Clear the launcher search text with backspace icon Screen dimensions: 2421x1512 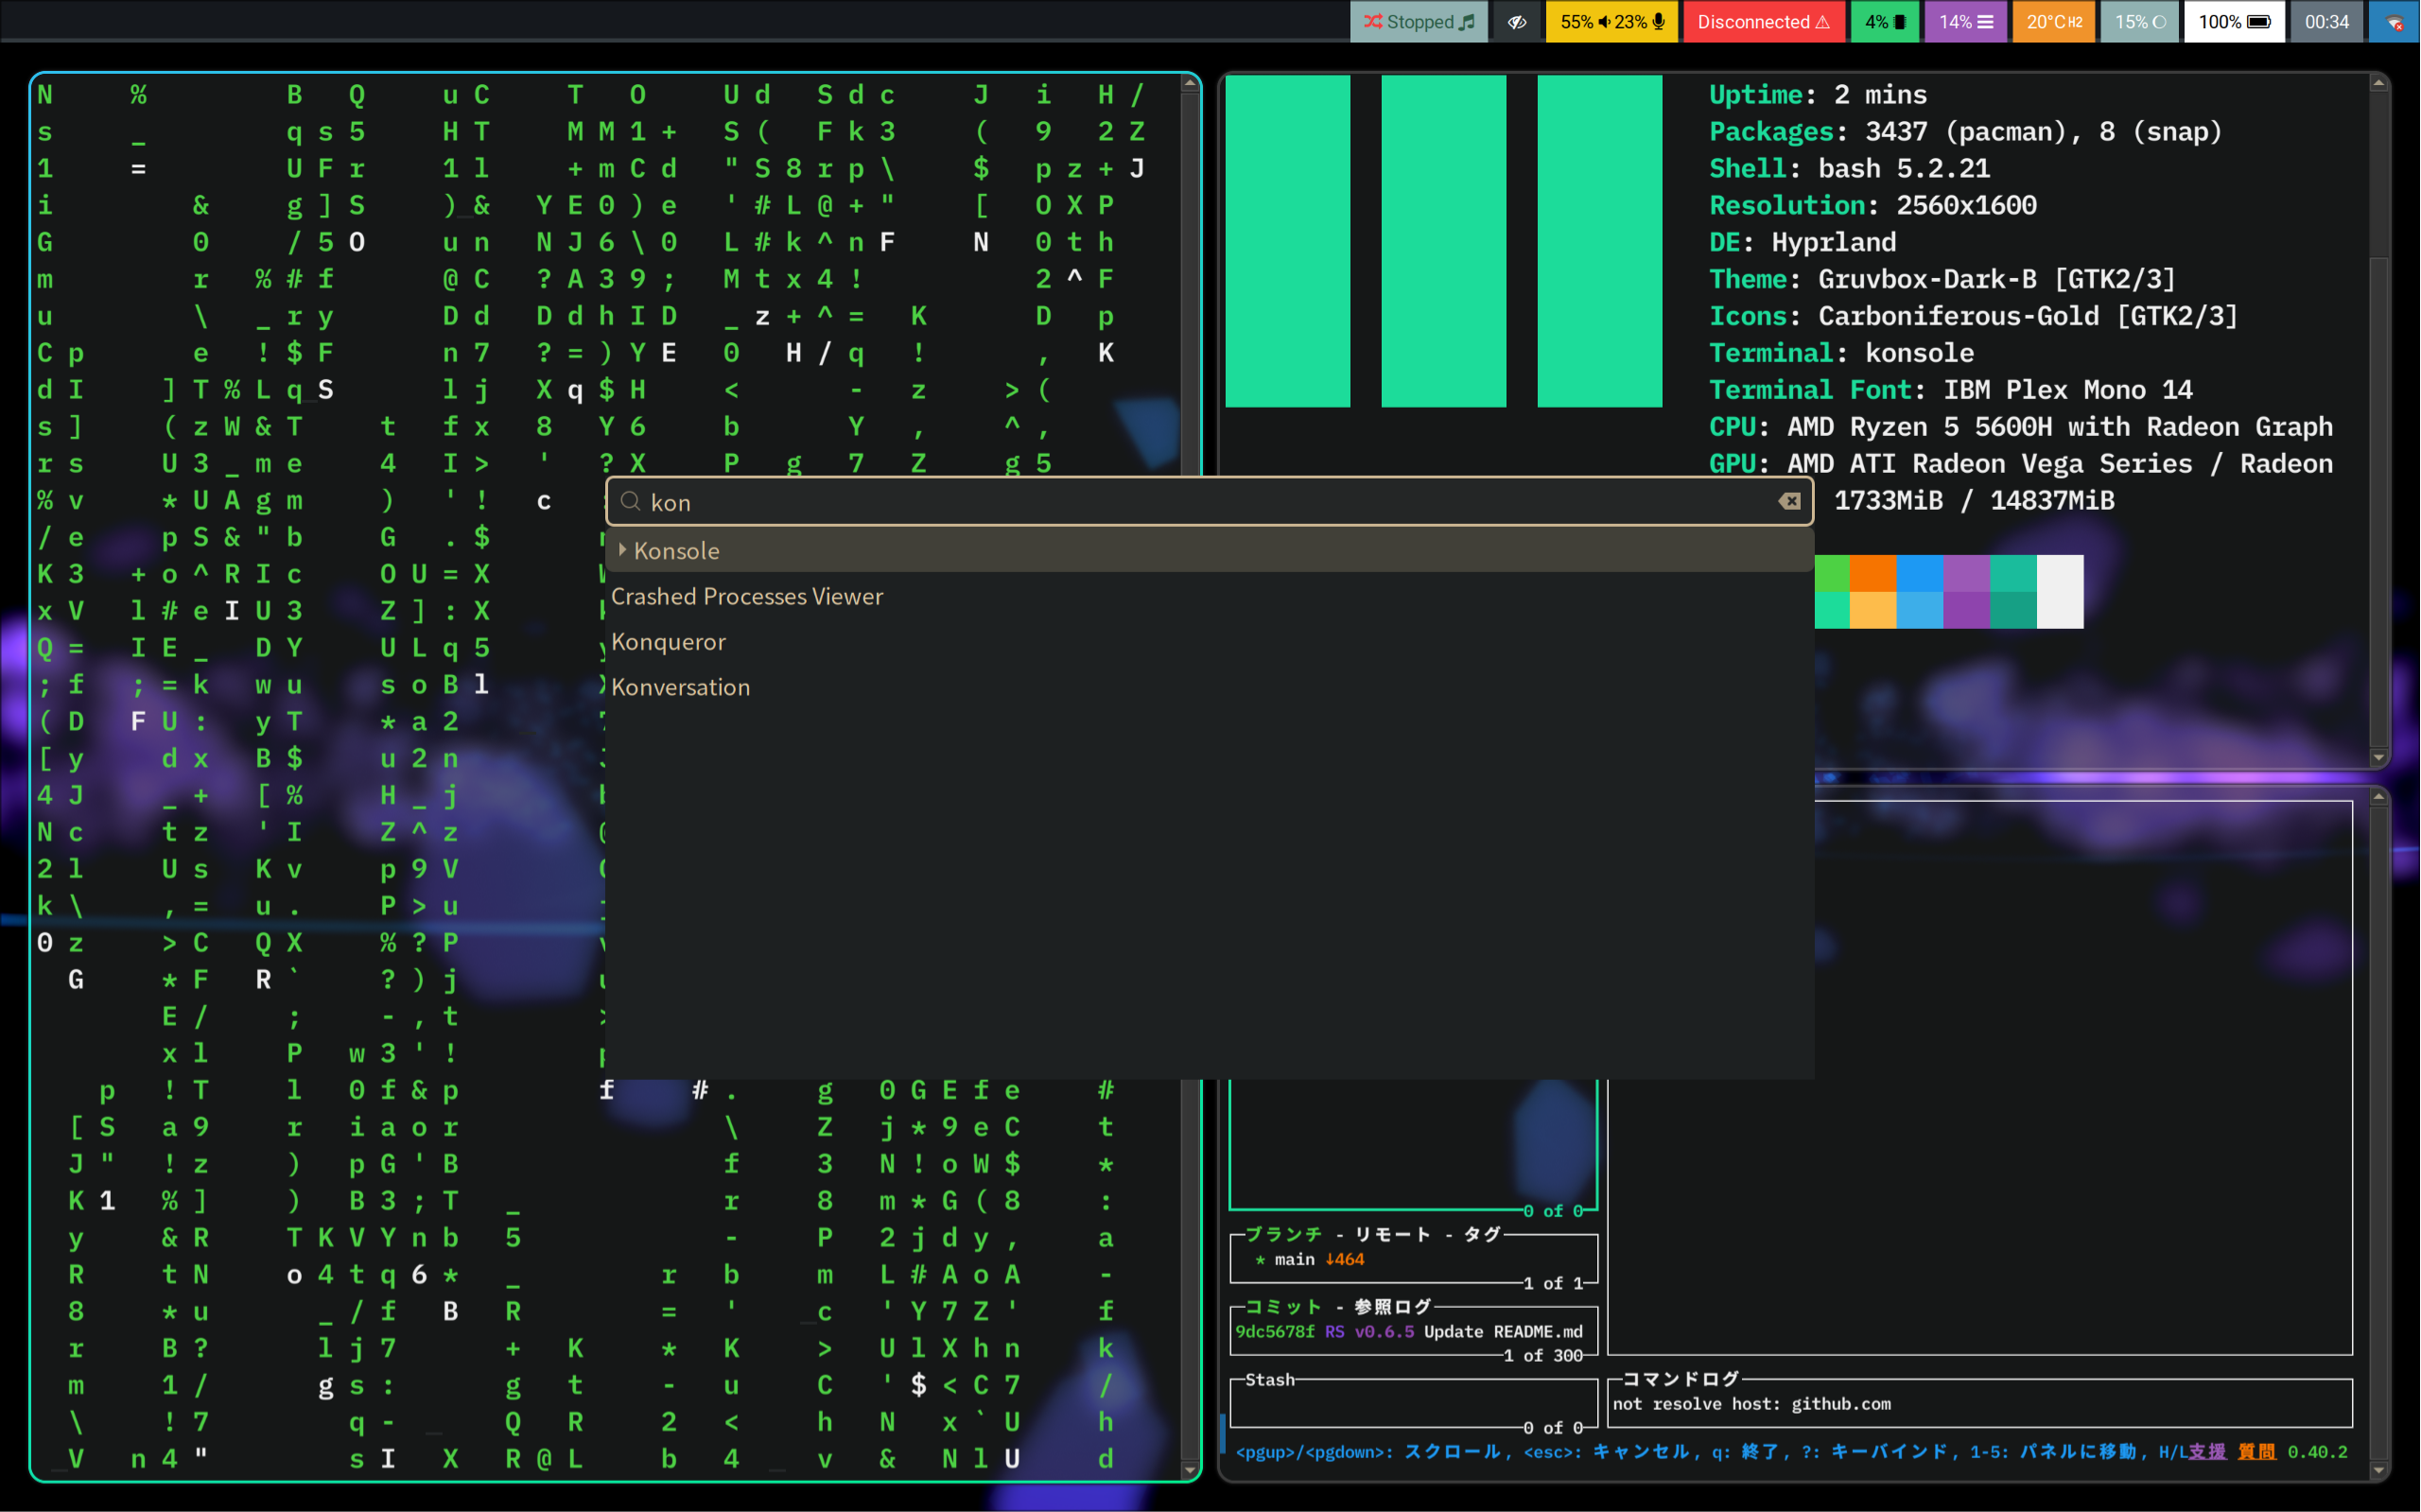click(1789, 501)
